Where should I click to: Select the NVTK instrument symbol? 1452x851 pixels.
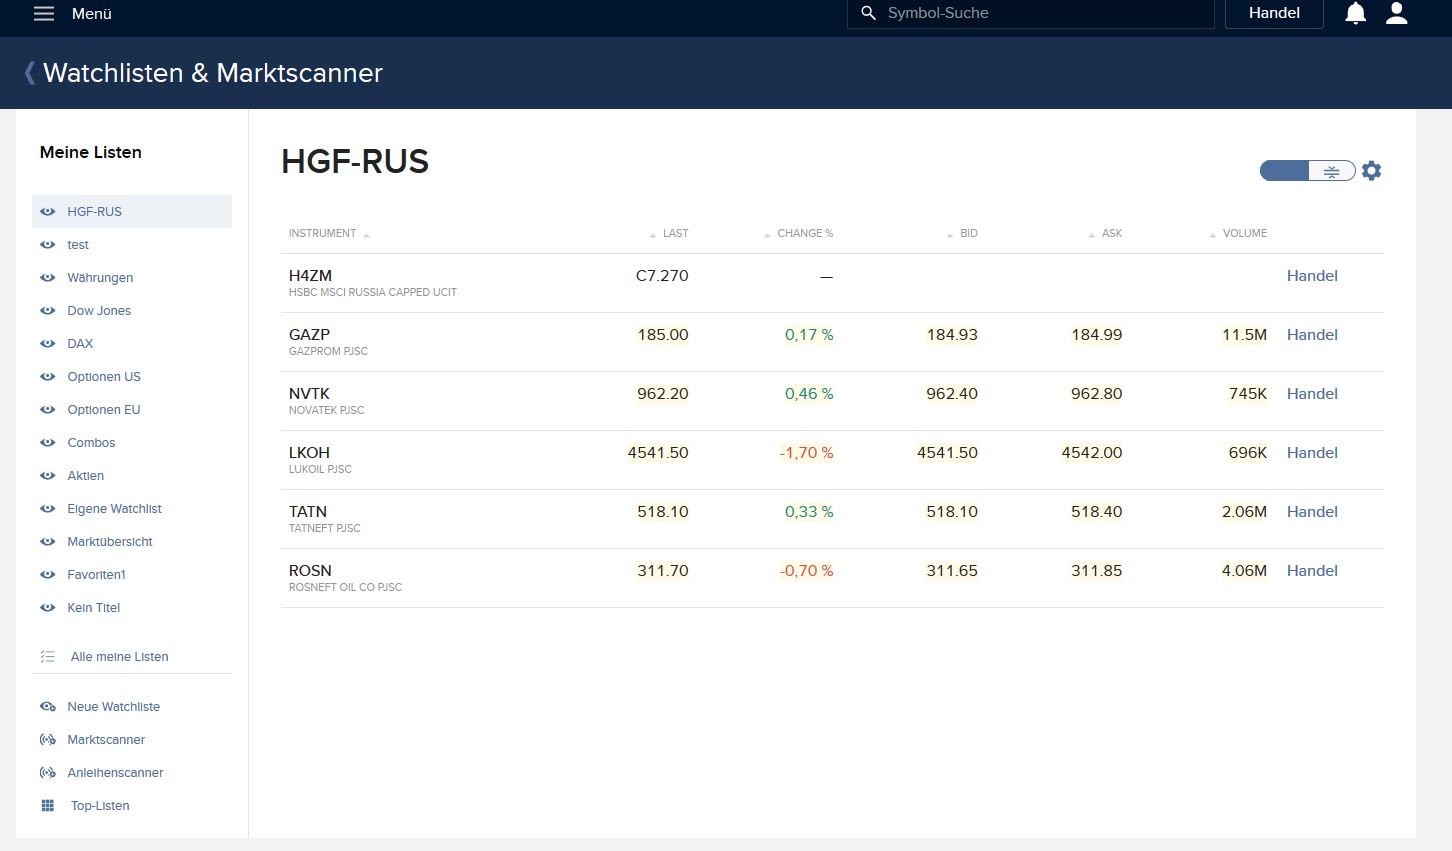pyautogui.click(x=309, y=394)
